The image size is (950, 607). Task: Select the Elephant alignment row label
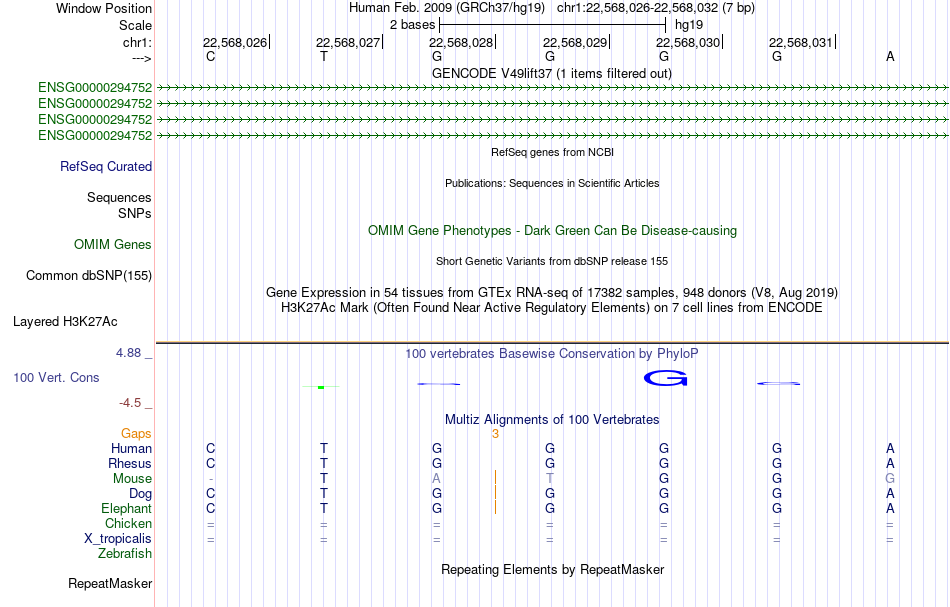point(127,508)
